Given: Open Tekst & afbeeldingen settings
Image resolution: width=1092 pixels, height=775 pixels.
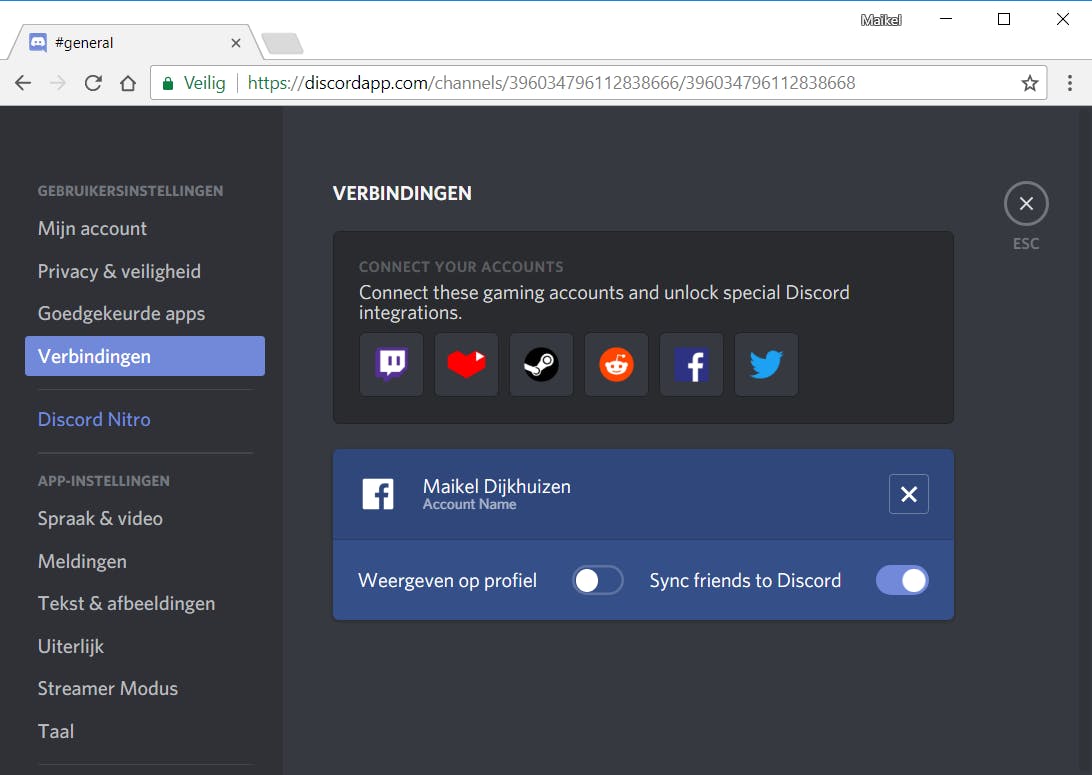Looking at the screenshot, I should coord(145,603).
